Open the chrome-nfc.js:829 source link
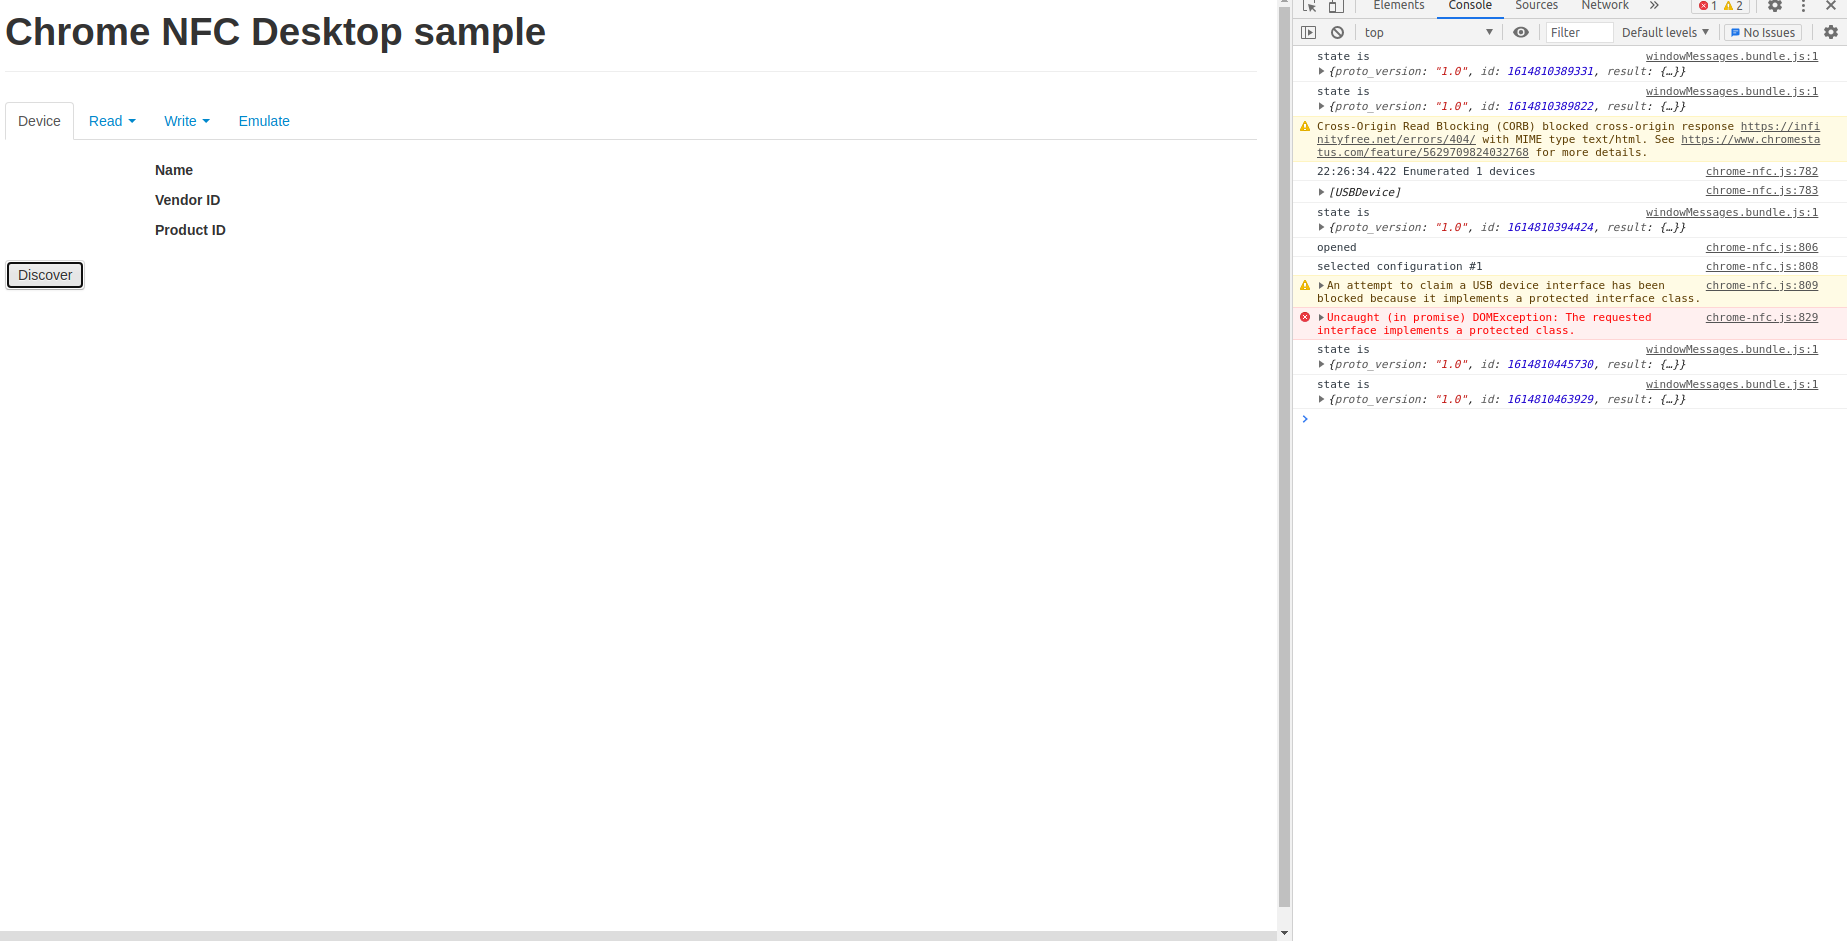Screen dimensions: 1847x941 point(1762,318)
